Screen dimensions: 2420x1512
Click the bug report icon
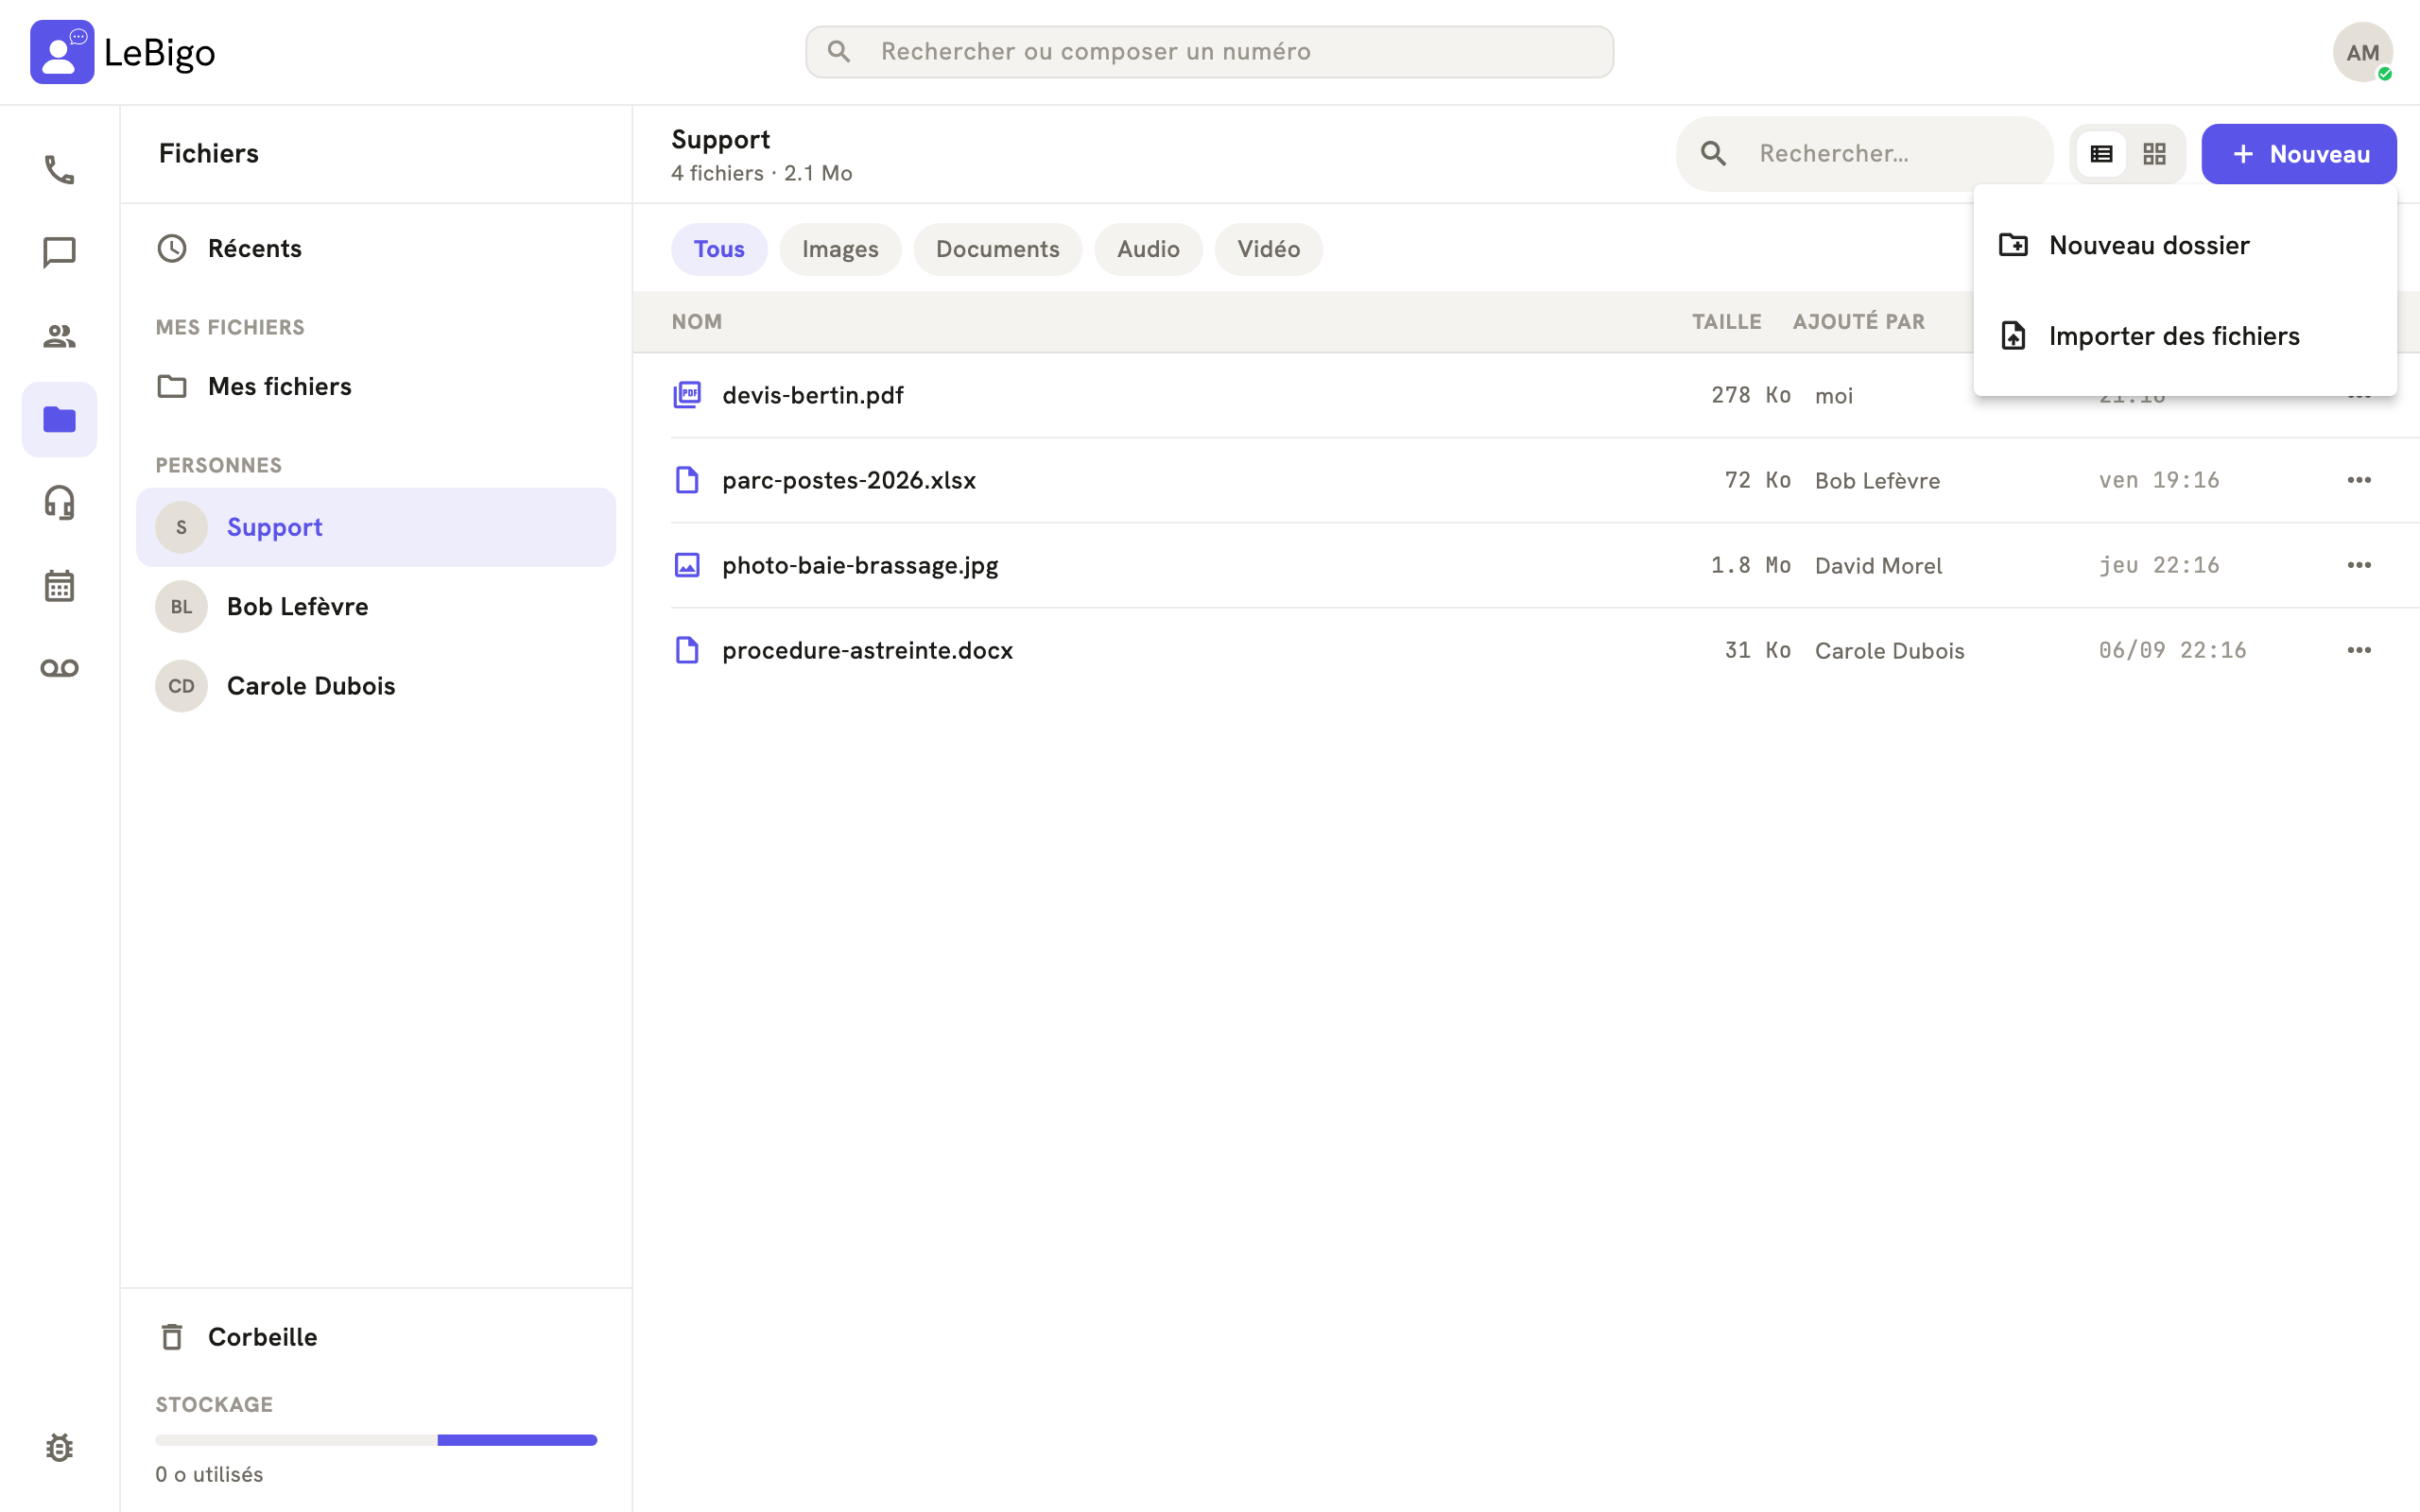(59, 1447)
